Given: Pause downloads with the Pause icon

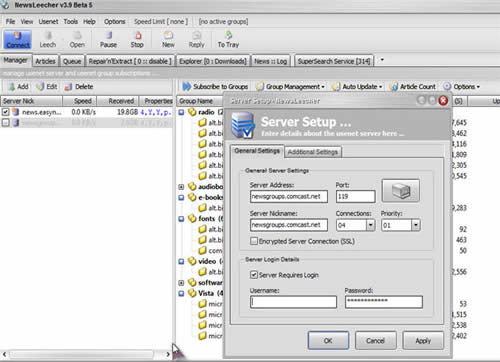Looking at the screenshot, I should pos(108,39).
